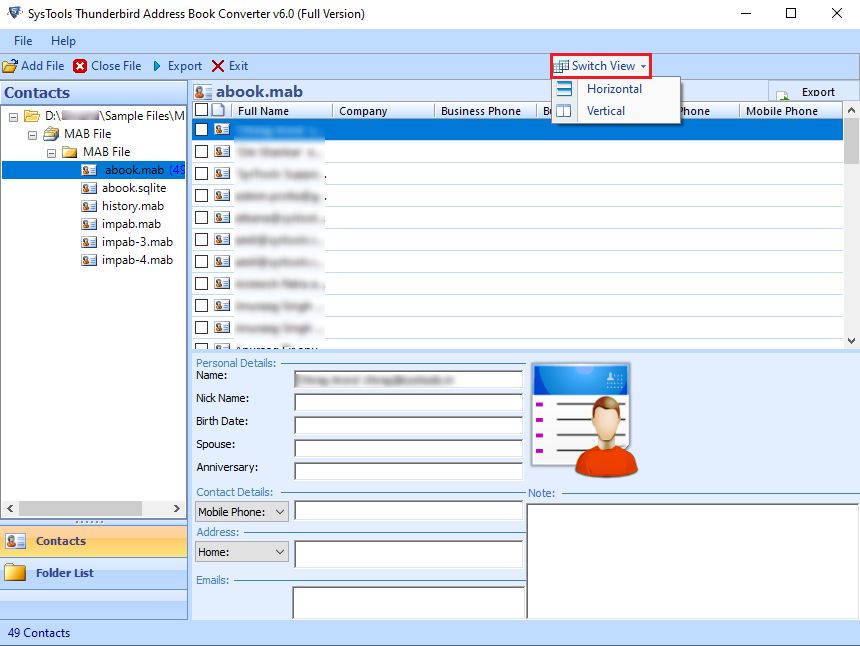
Task: Open the Home address type dropdown
Action: [280, 552]
